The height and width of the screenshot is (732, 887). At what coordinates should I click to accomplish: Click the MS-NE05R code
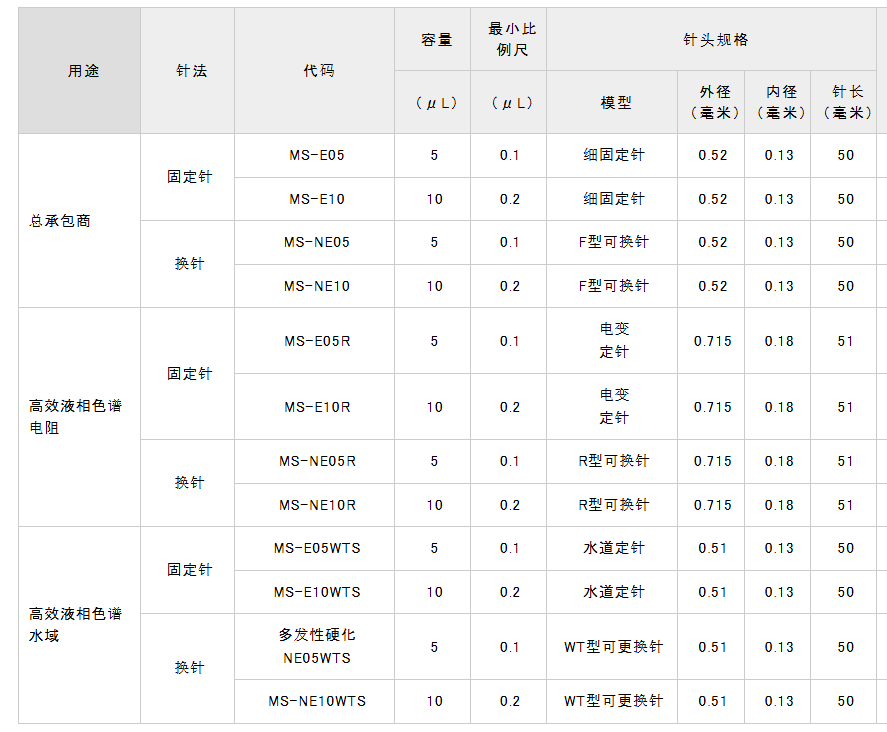click(317, 461)
